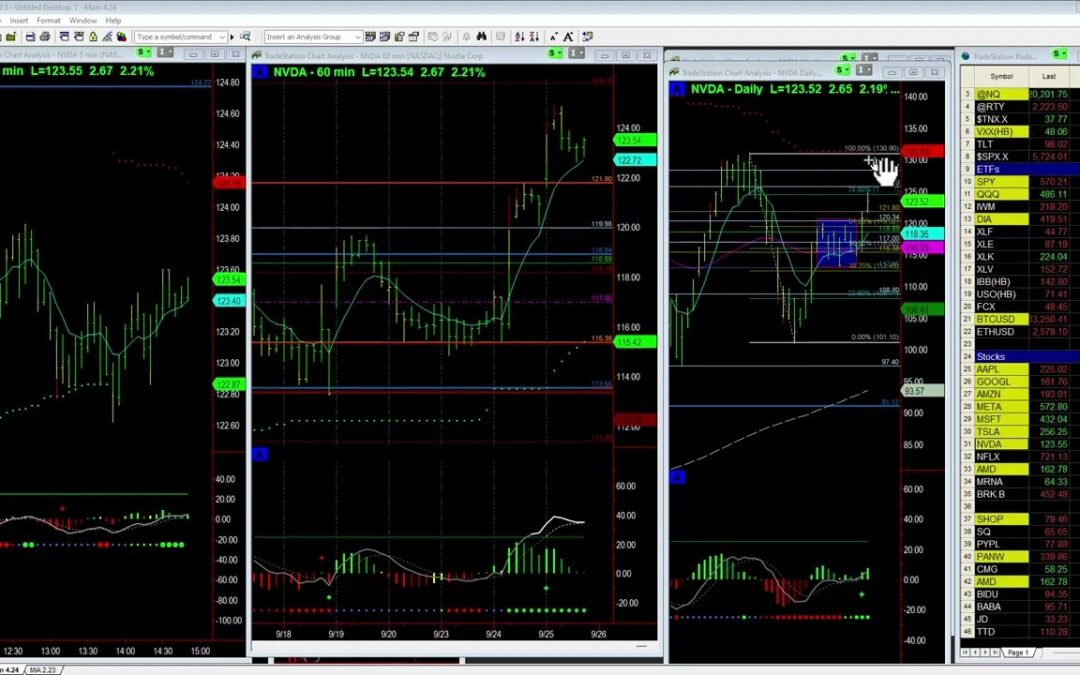Screen dimensions: 1080x675
Task: Open the green S link dropdown on the 5 min chart
Action: pos(143,53)
